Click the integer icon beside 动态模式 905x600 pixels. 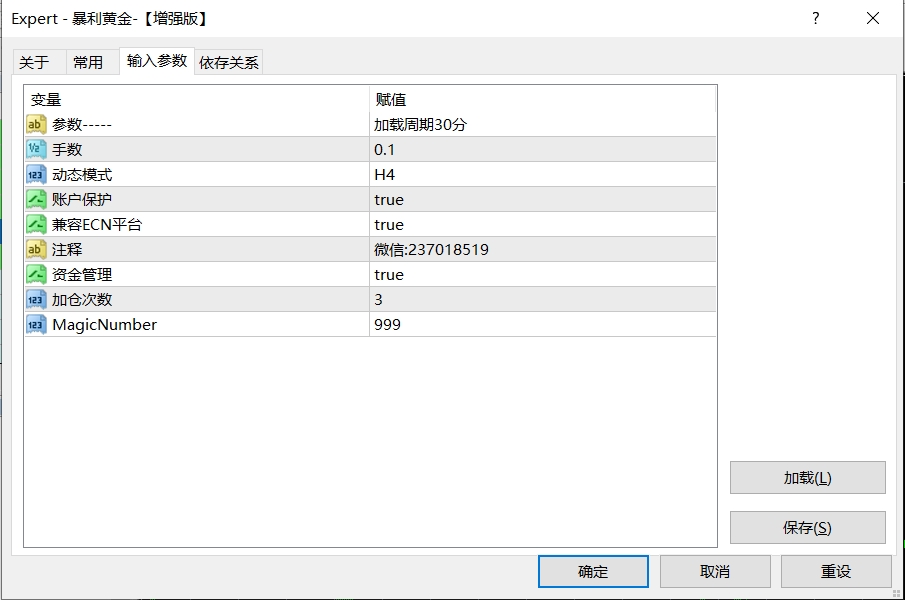pos(36,175)
